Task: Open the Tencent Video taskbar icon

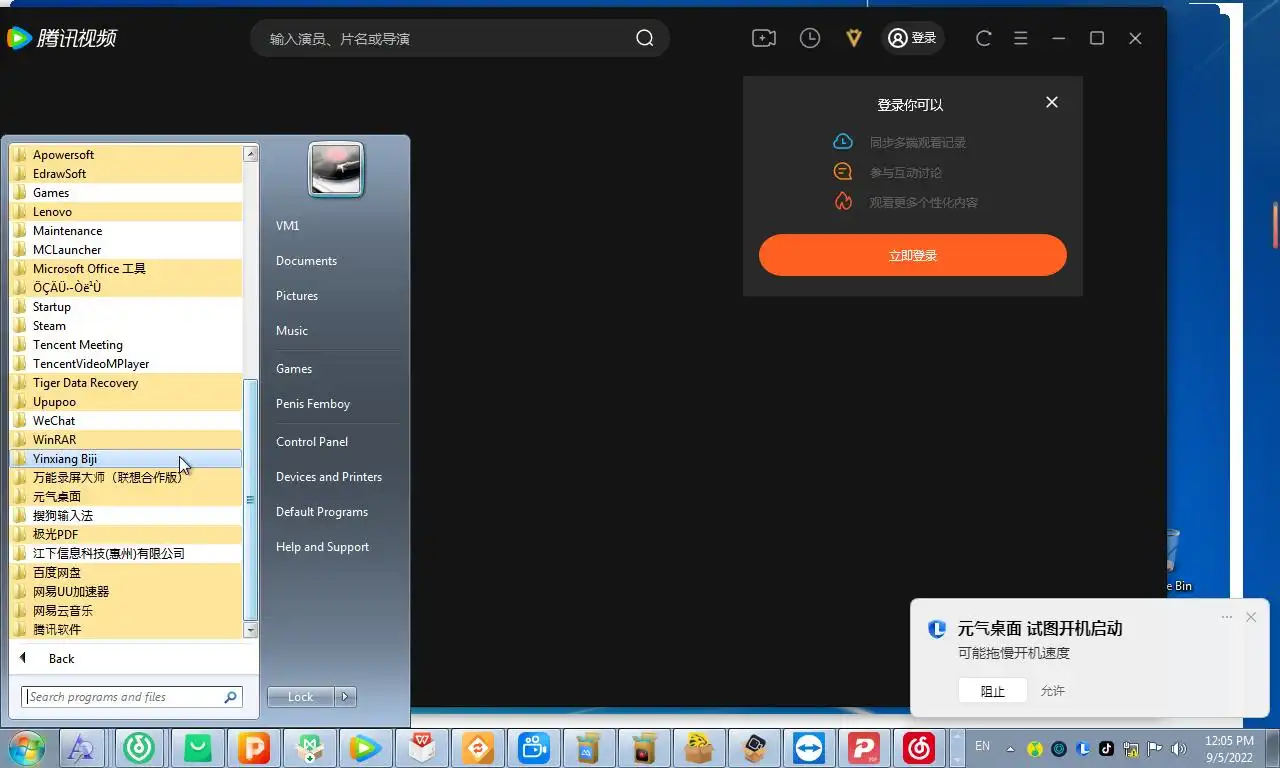Action: (366, 747)
